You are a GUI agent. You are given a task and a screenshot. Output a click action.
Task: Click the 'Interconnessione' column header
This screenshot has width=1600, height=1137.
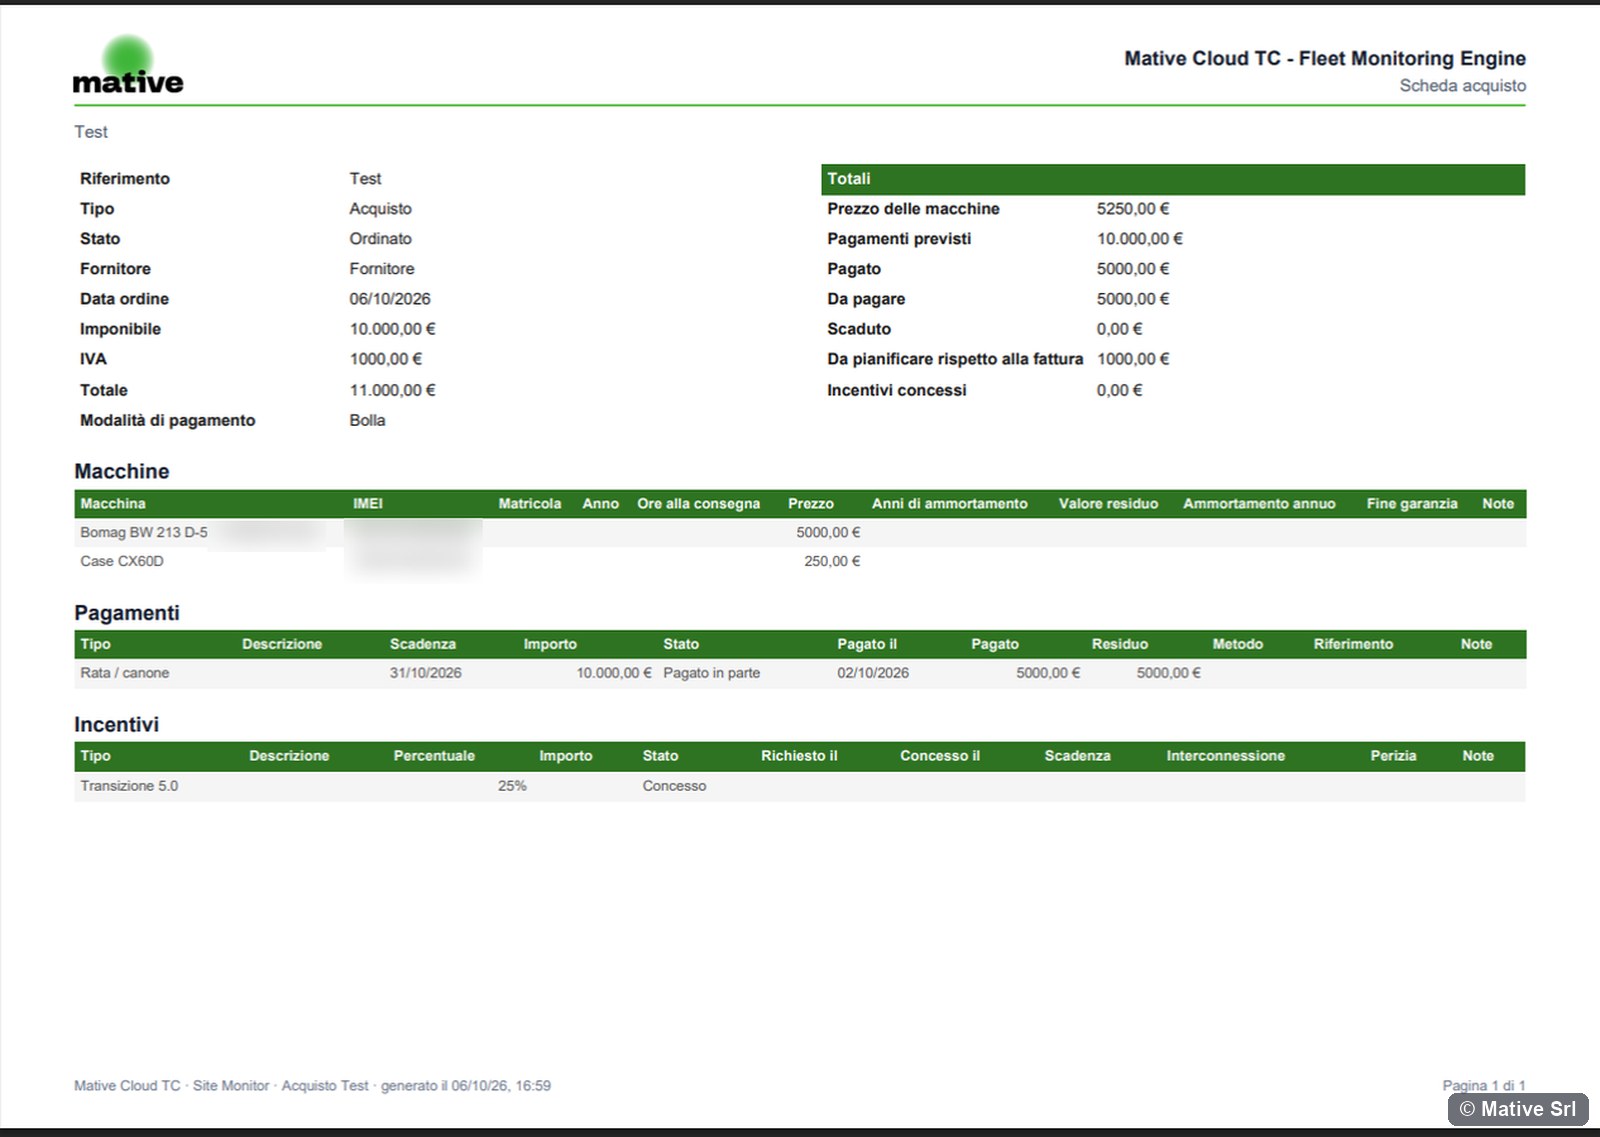(1225, 757)
